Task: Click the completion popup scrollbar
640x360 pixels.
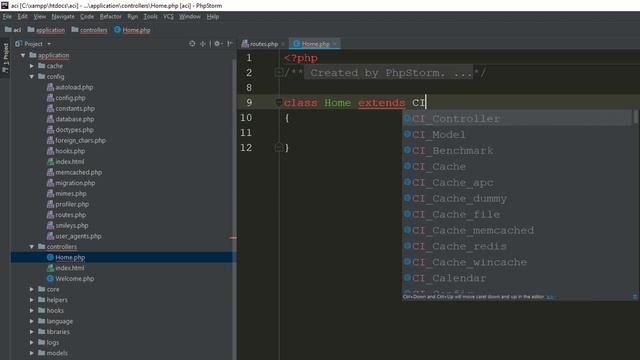Action: pyautogui.click(x=635, y=117)
